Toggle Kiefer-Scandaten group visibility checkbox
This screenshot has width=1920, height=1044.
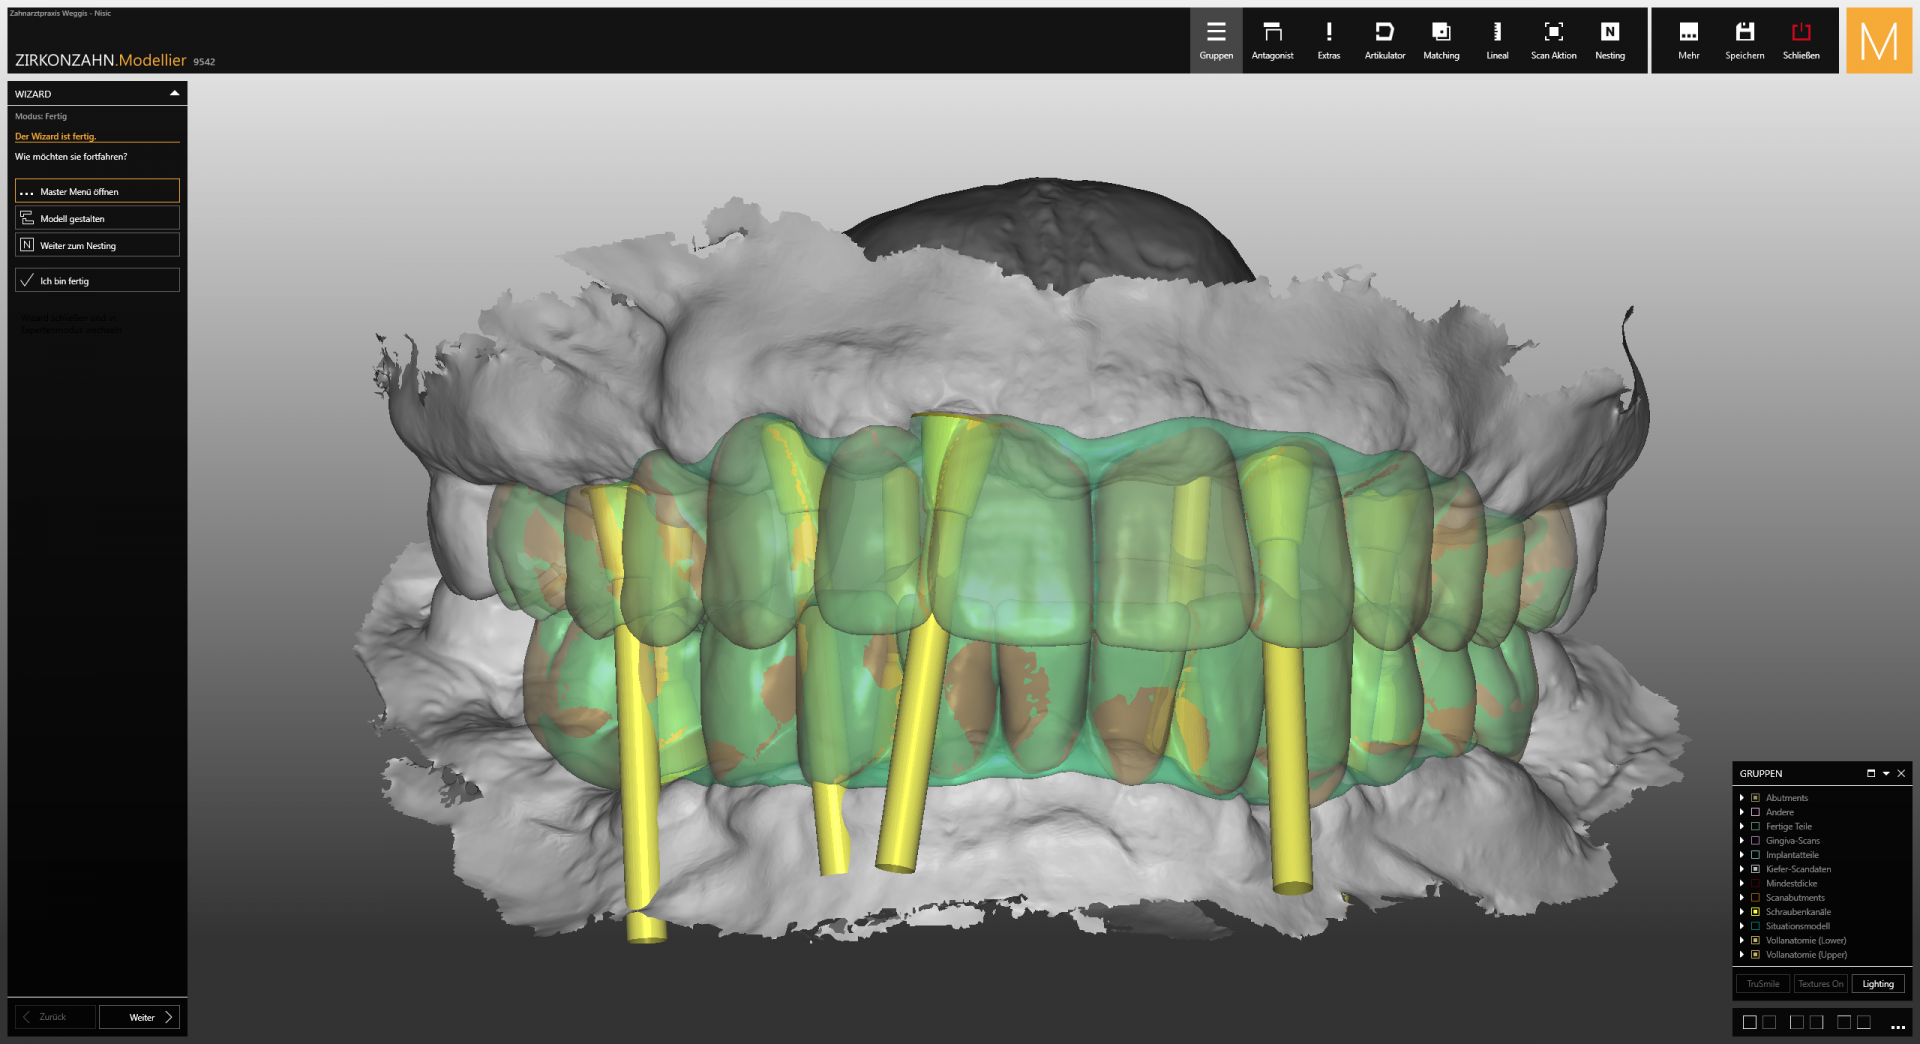[1755, 869]
